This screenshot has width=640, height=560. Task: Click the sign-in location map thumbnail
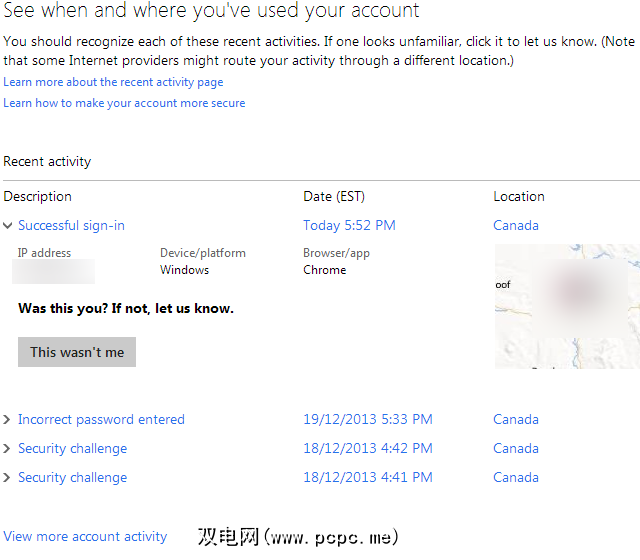point(566,306)
